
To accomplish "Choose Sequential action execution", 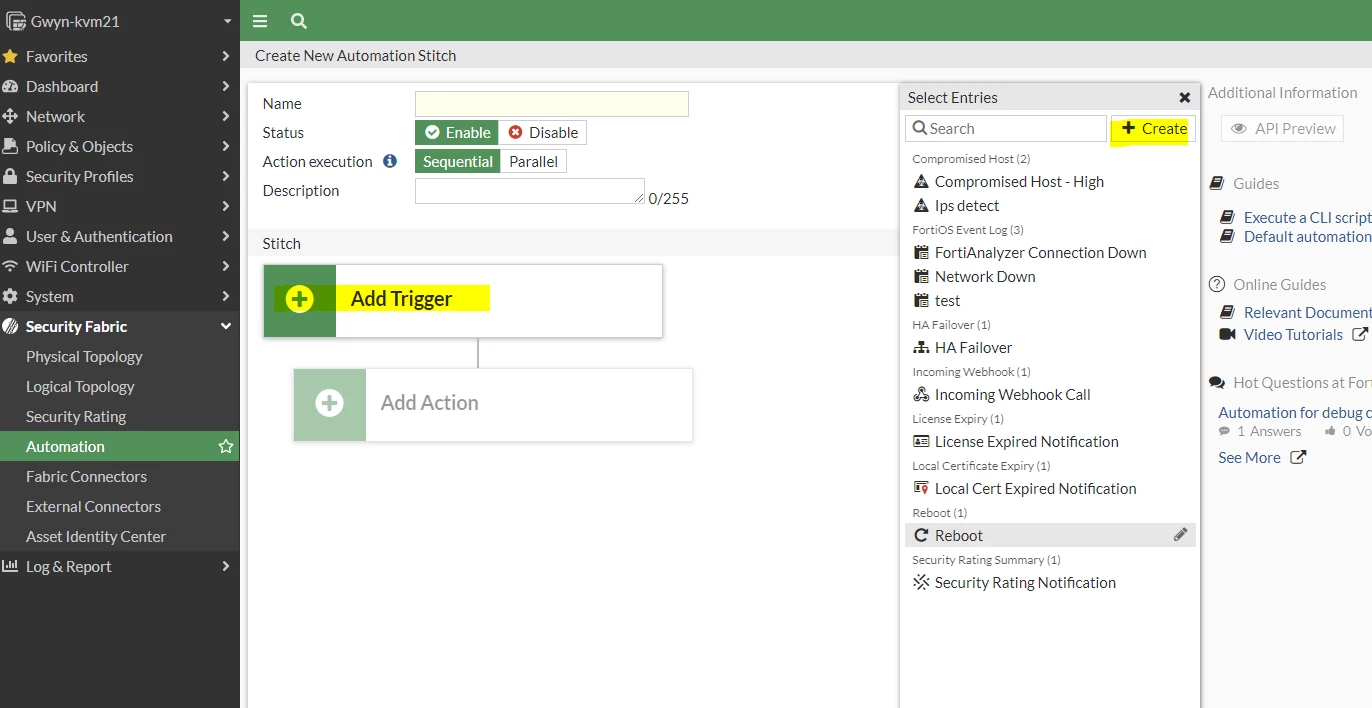I will [458, 162].
